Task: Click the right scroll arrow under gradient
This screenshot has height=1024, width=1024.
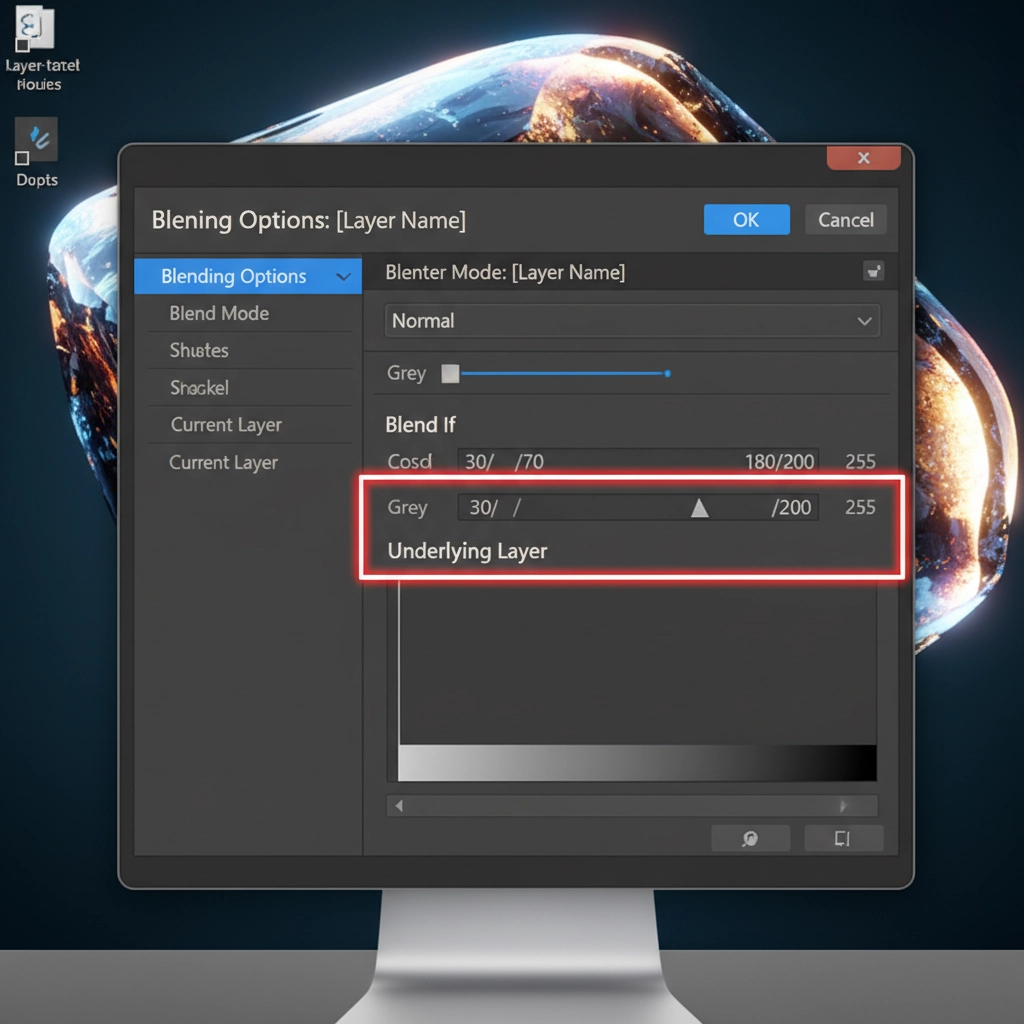Action: point(843,806)
